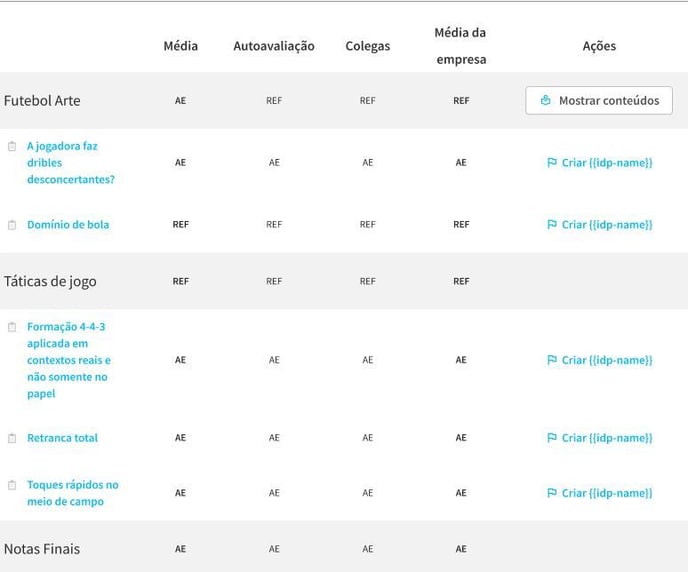Click flag icon in Retranca total row
688x572 pixels.
(x=552, y=438)
